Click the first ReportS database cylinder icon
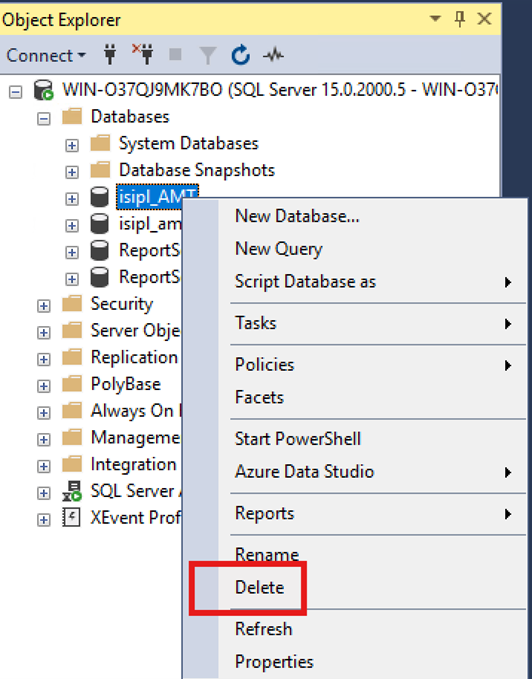The image size is (532, 679). pos(100,251)
